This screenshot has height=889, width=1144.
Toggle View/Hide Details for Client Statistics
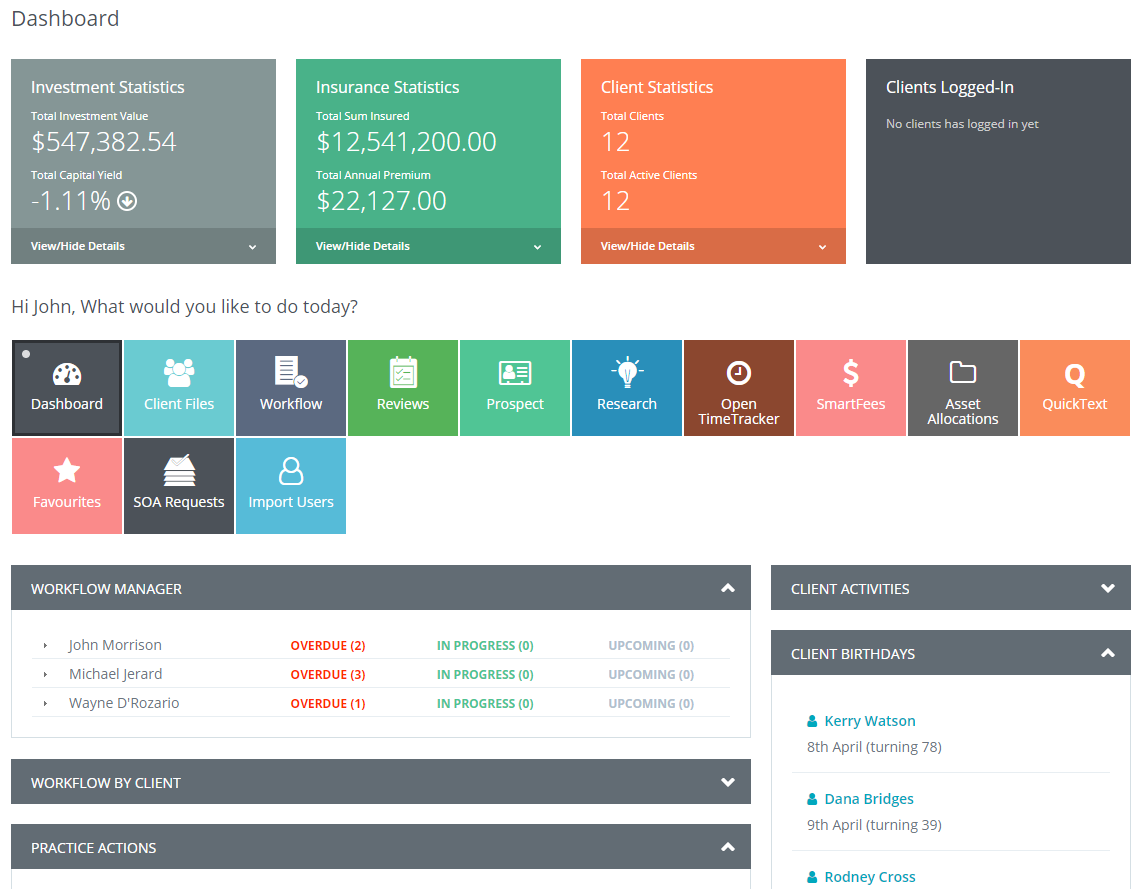coord(713,246)
